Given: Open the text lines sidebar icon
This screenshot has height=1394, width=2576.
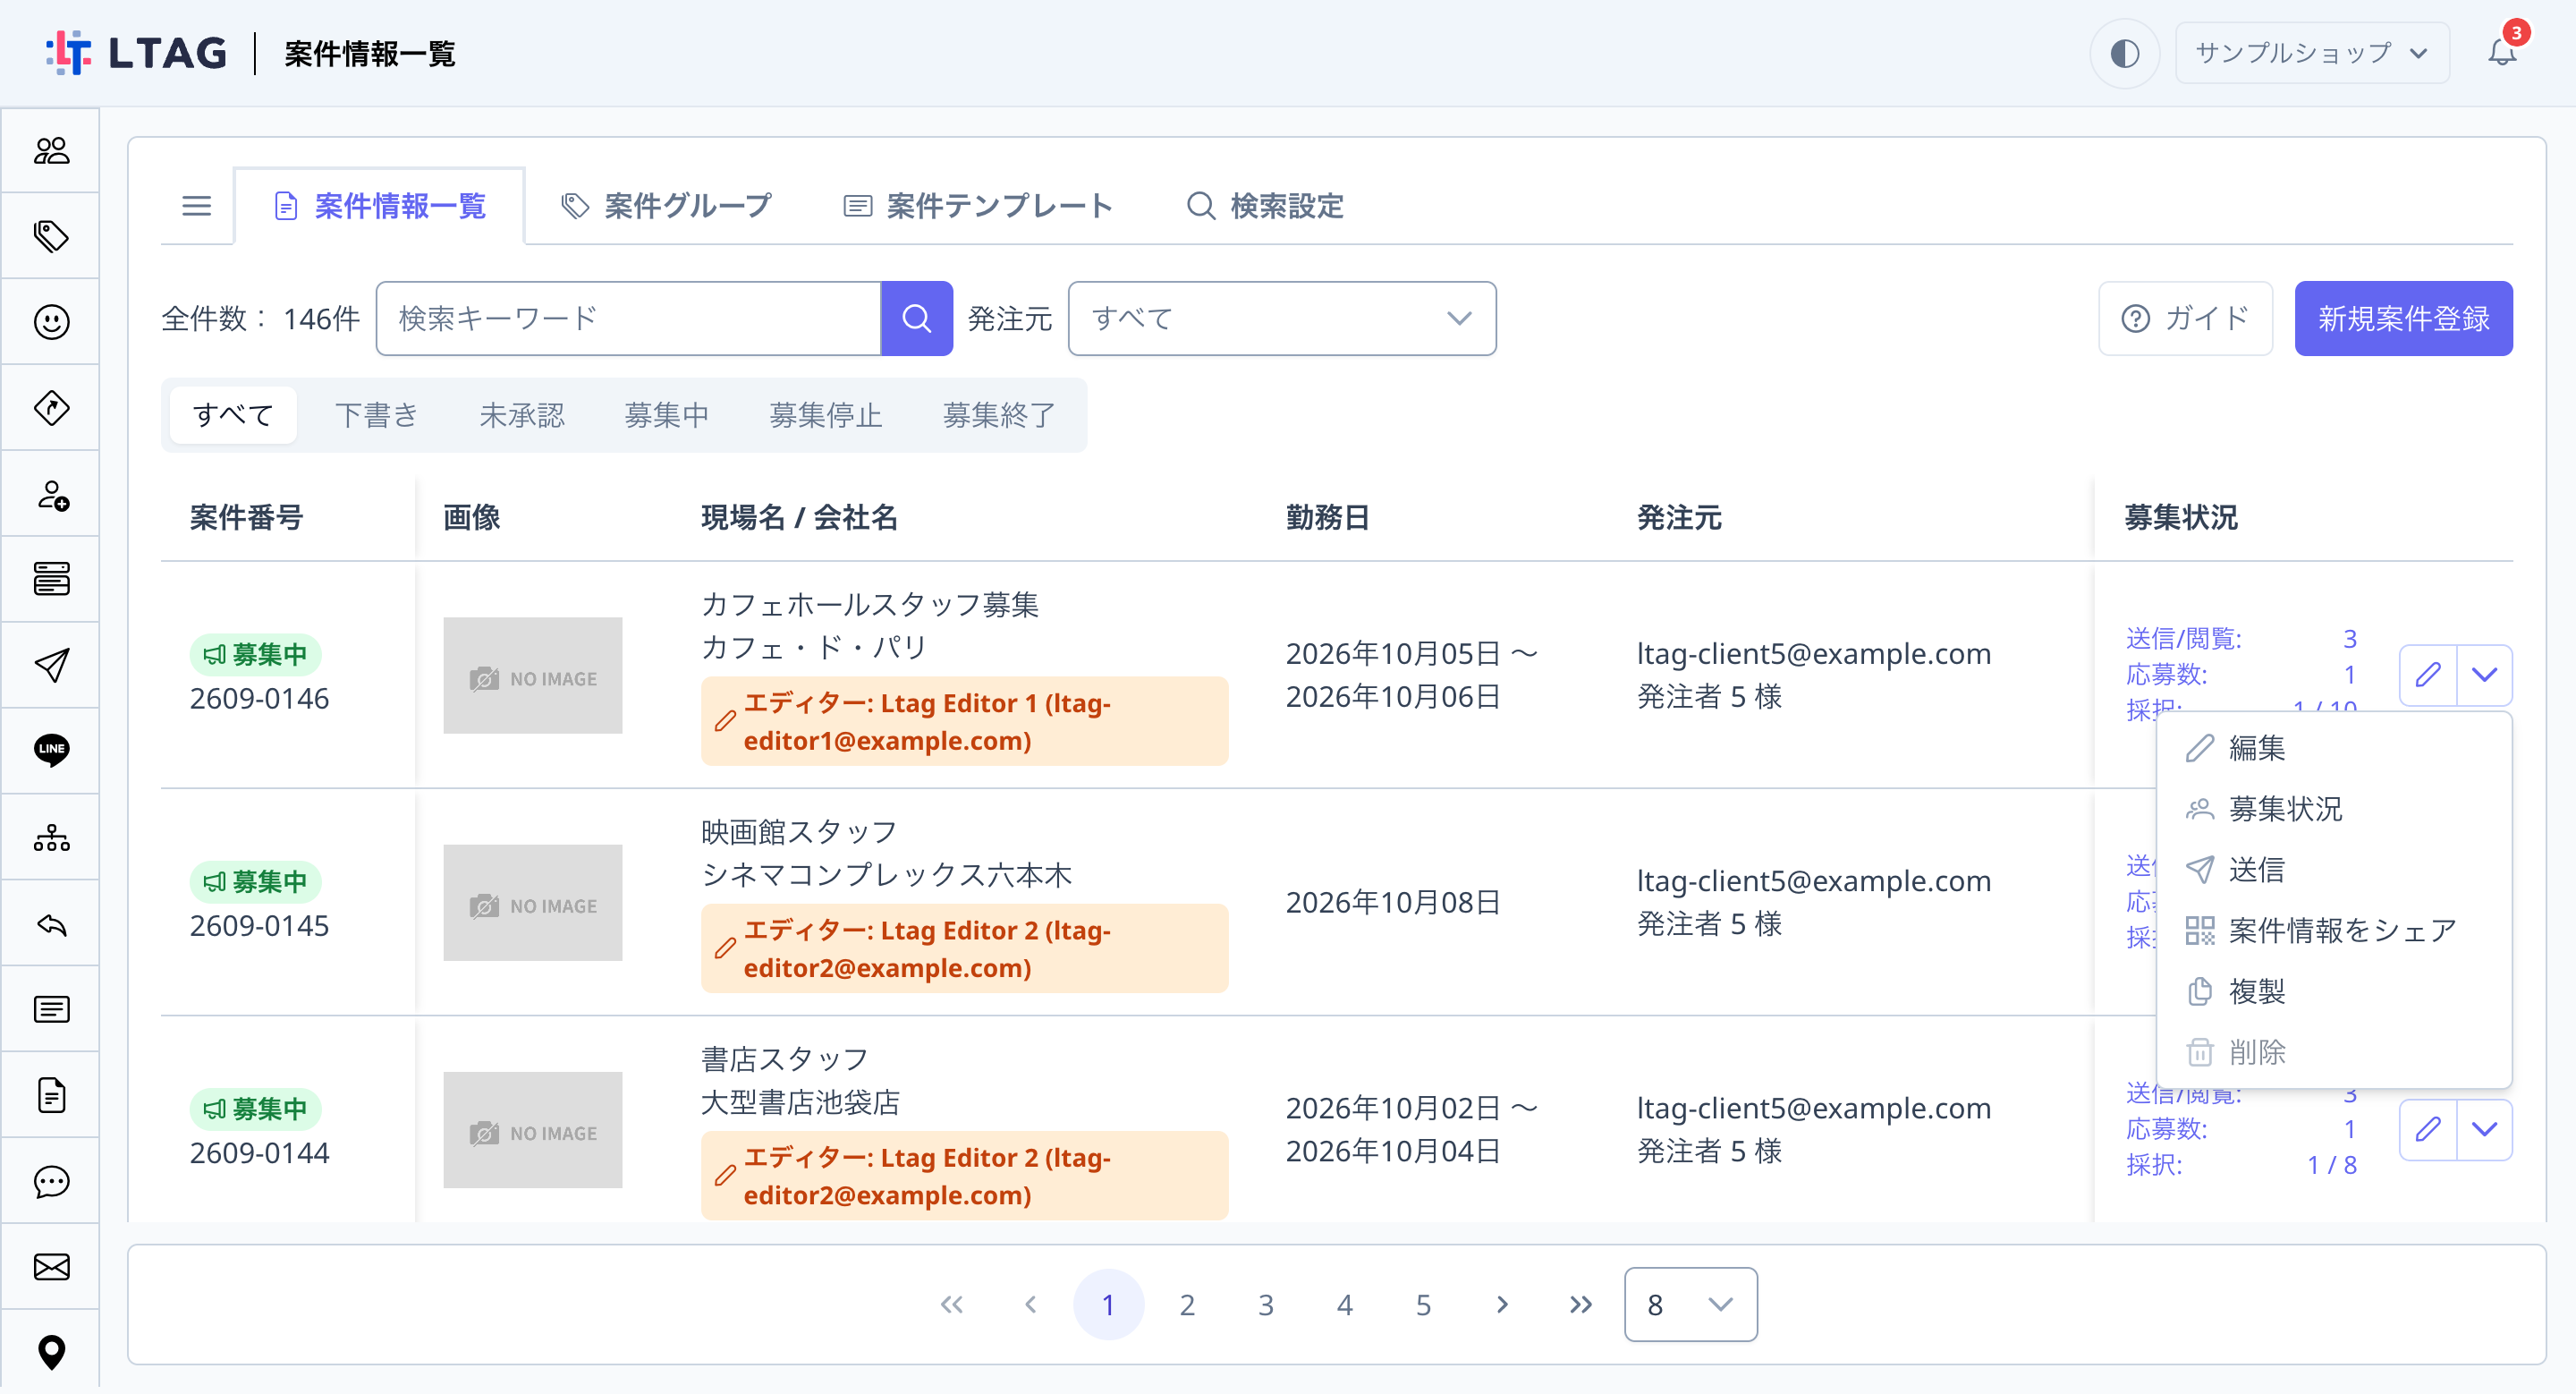Looking at the screenshot, I should tap(51, 1009).
